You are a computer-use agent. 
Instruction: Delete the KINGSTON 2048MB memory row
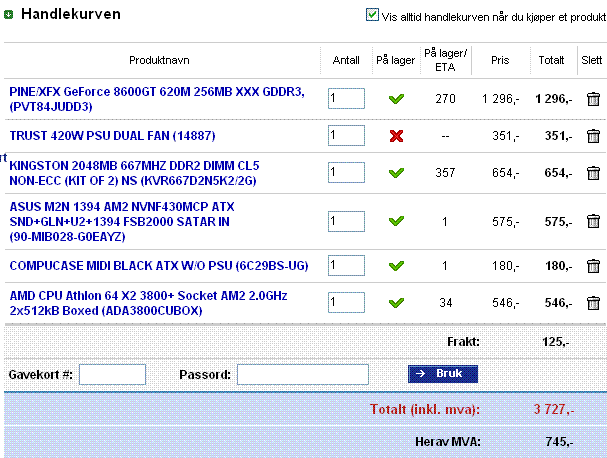pos(593,173)
